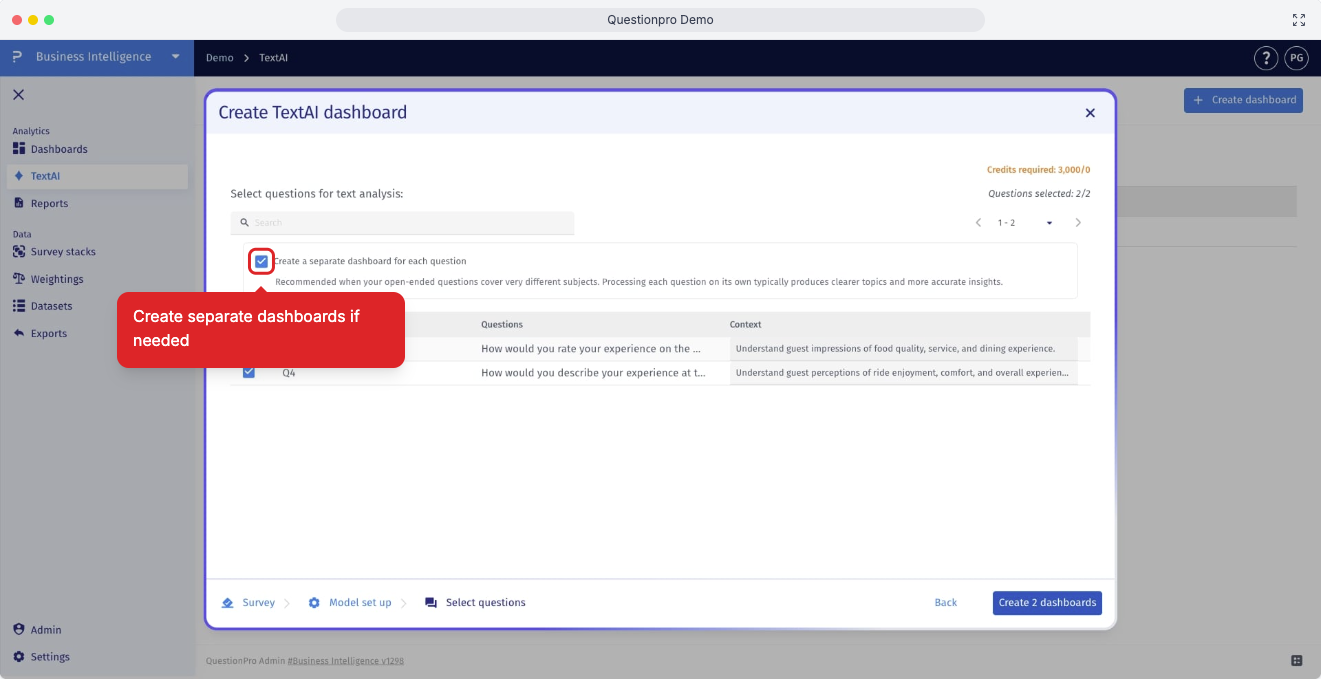Click the QuestionPro logo icon

point(17,57)
